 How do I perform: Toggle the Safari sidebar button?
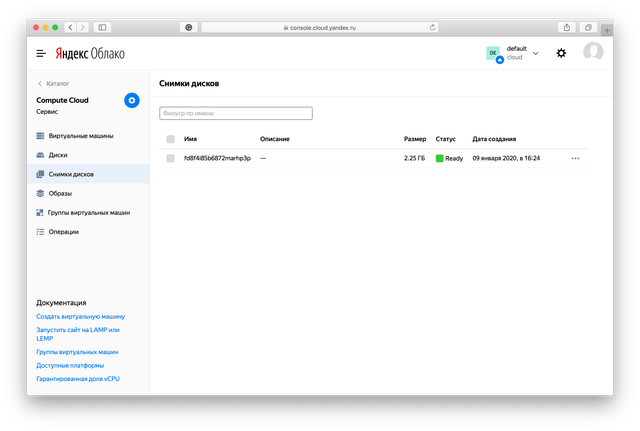(x=102, y=27)
